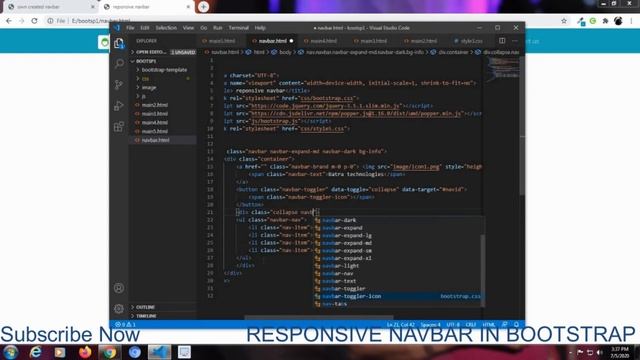The height and width of the screenshot is (360, 640).
Task: Open Help menu in VS Code
Action: click(x=260, y=28)
